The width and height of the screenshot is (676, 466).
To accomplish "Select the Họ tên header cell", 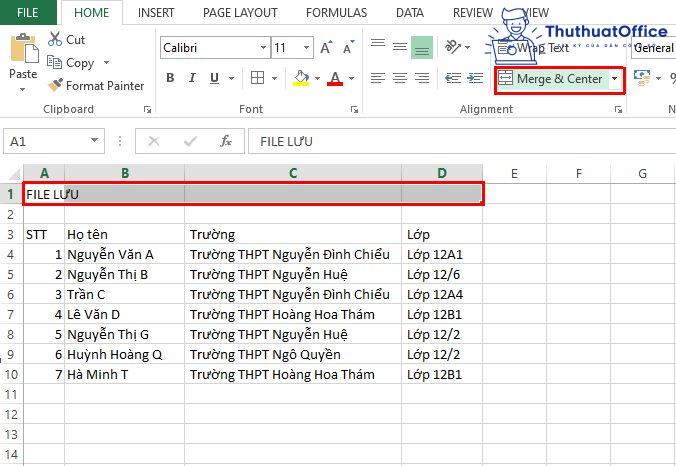I will [x=124, y=235].
